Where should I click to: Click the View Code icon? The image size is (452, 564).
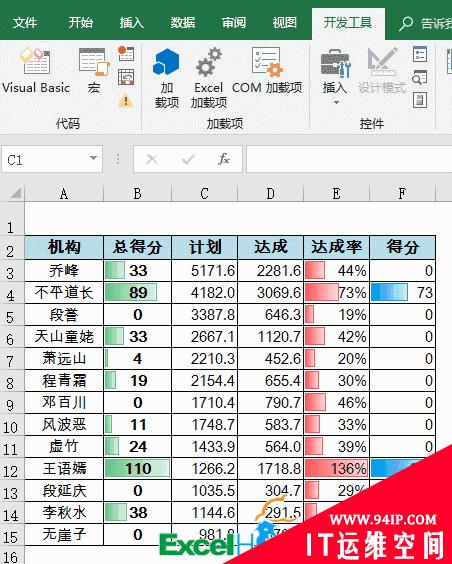coord(420,77)
